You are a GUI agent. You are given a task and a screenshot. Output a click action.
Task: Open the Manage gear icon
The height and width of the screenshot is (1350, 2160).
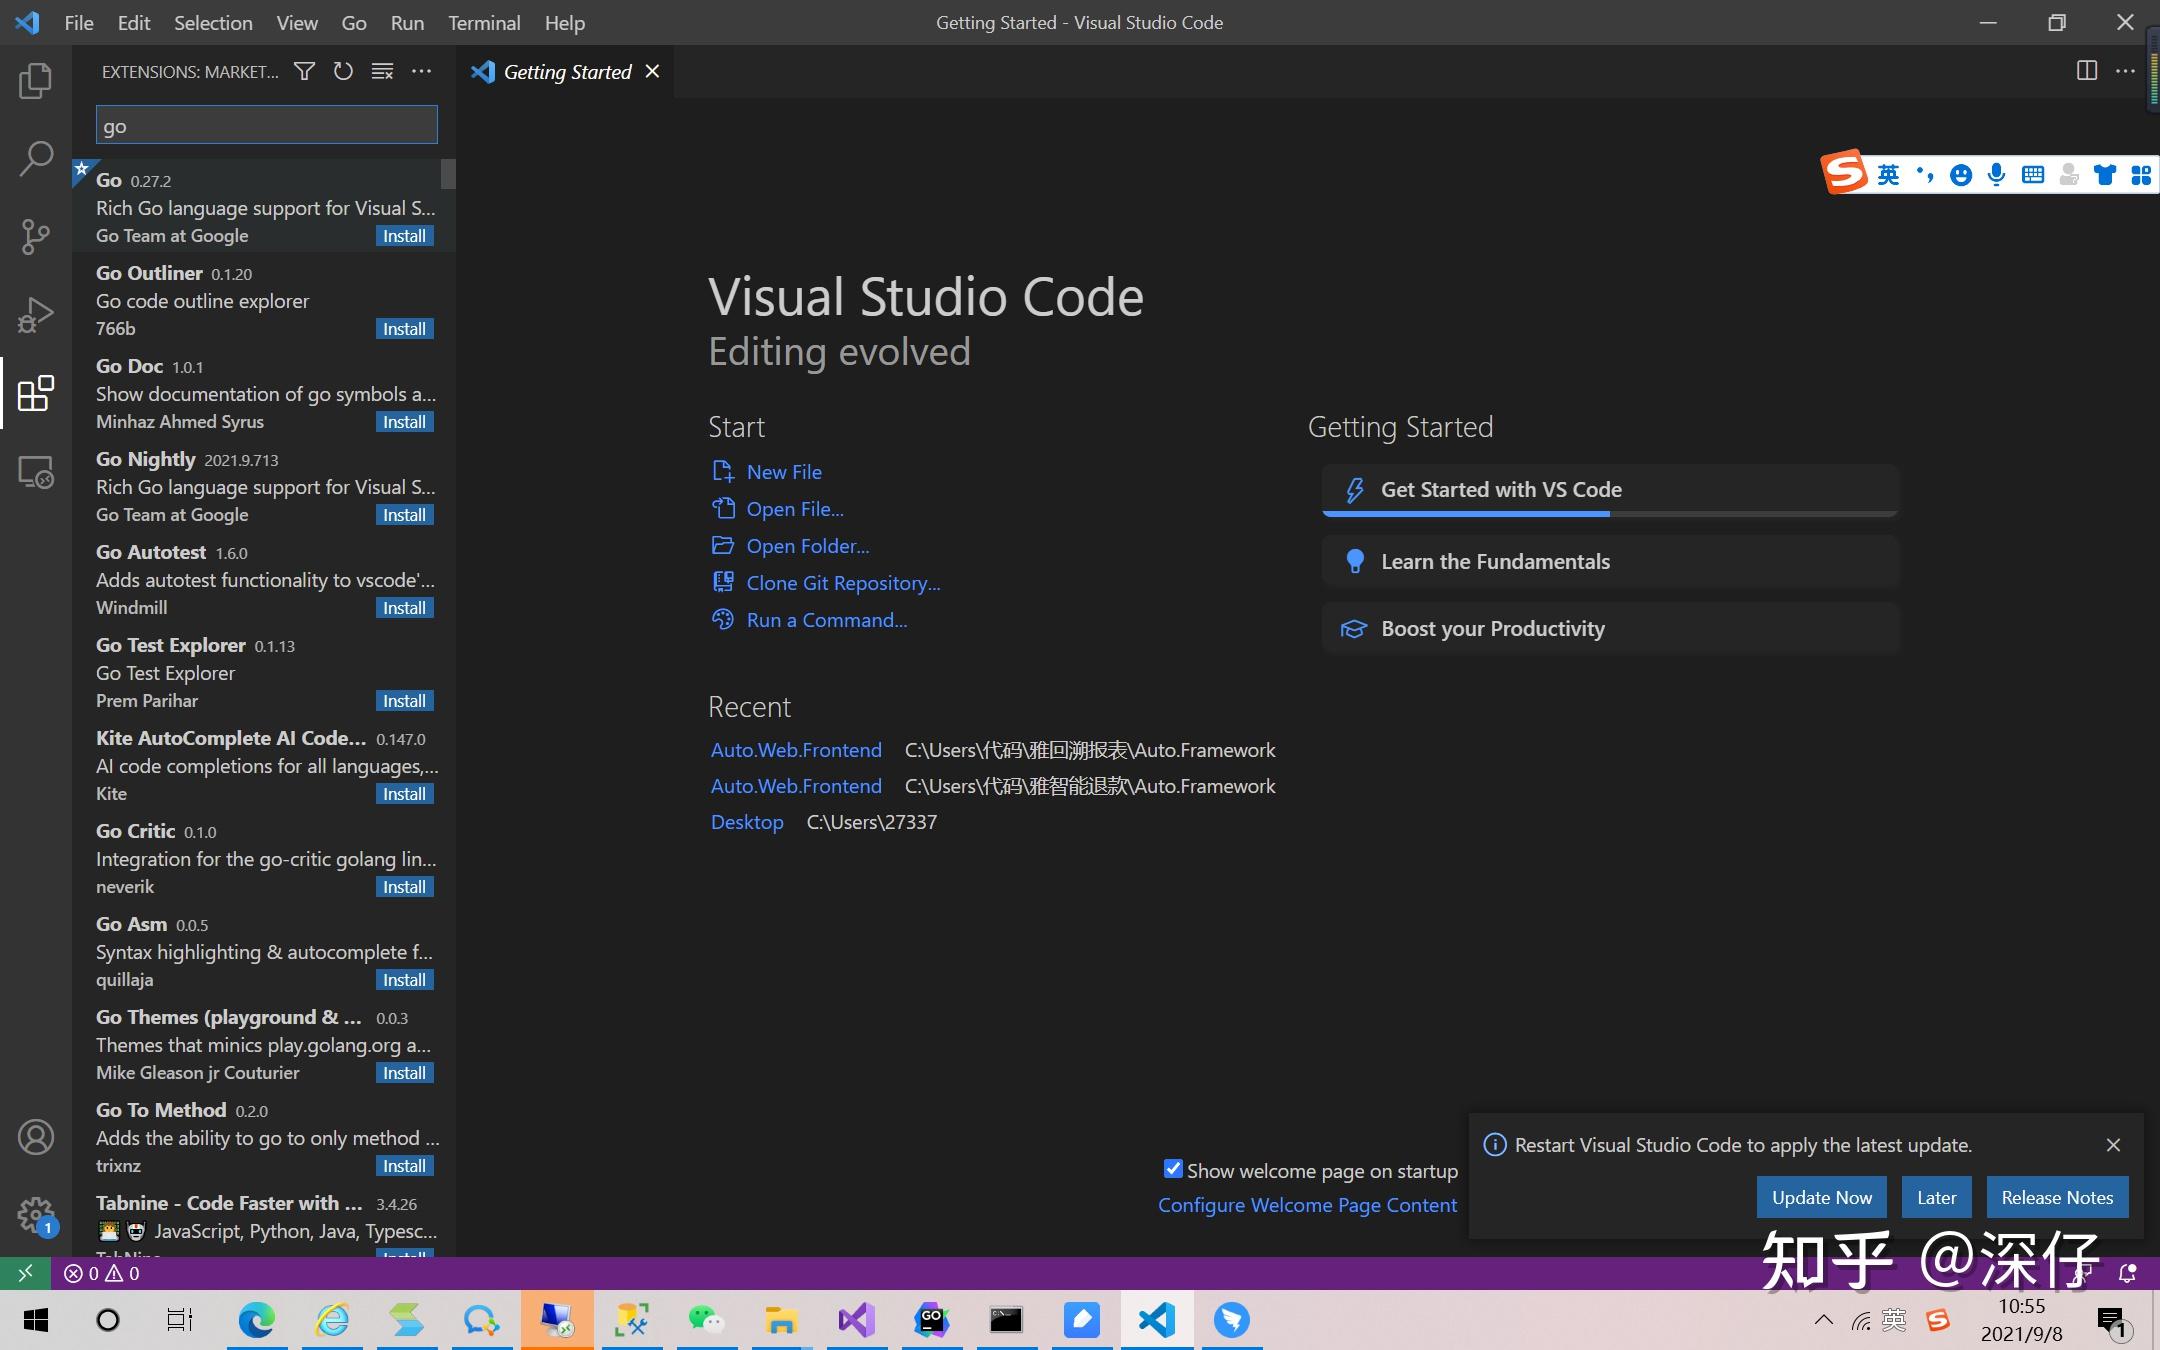tap(36, 1214)
